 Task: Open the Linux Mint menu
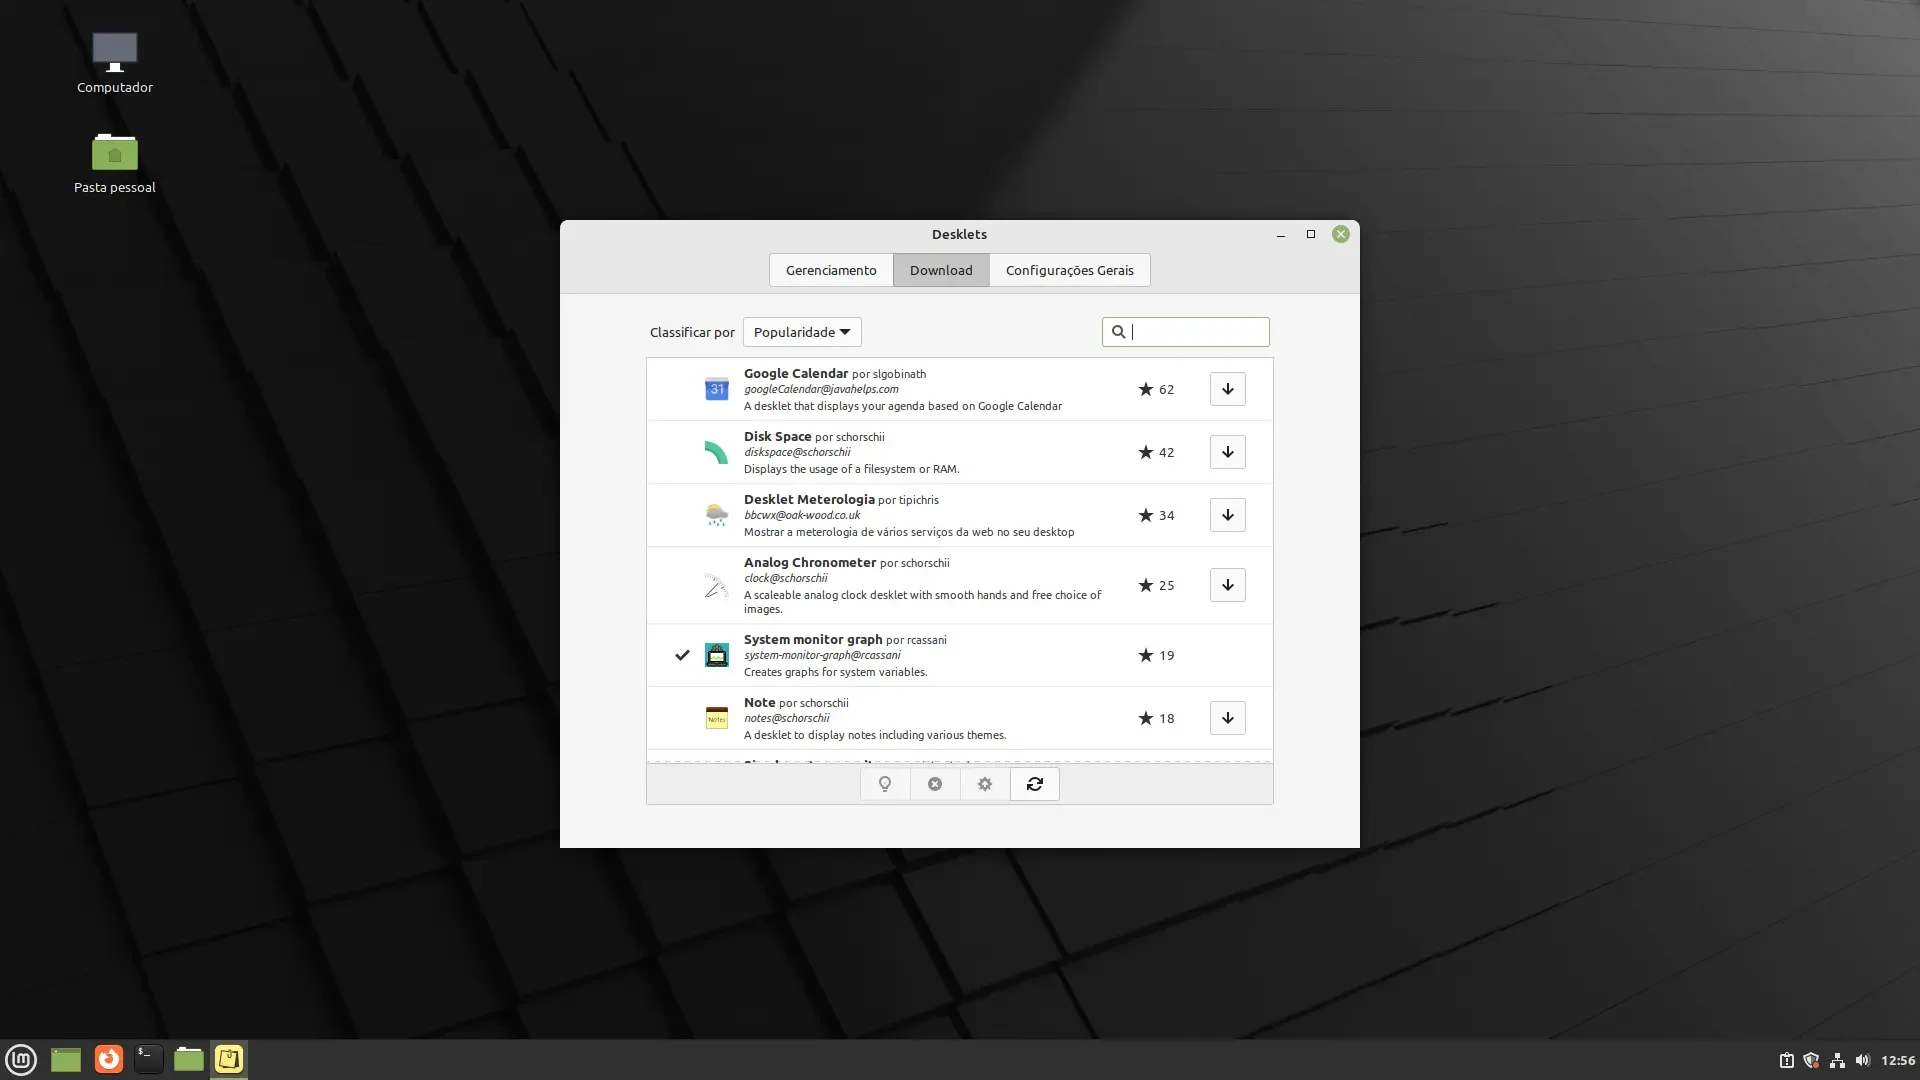point(21,1059)
